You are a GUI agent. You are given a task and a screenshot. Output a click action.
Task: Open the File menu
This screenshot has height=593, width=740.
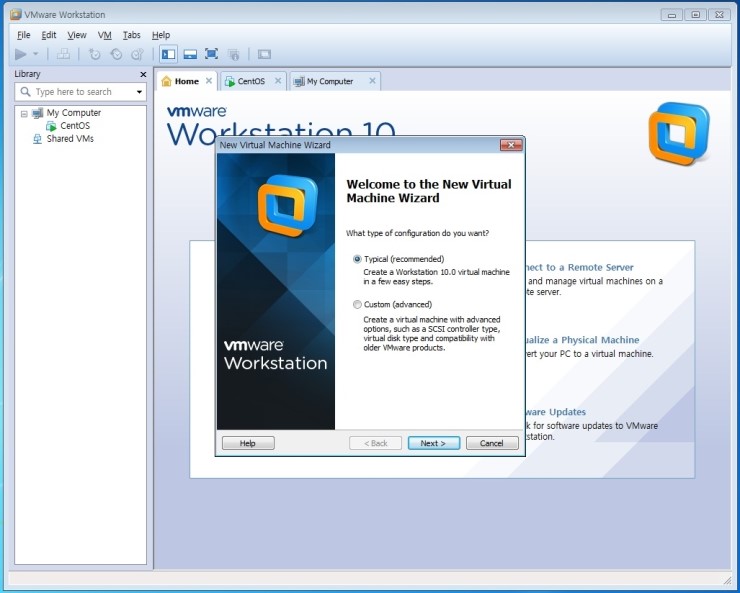(x=24, y=35)
